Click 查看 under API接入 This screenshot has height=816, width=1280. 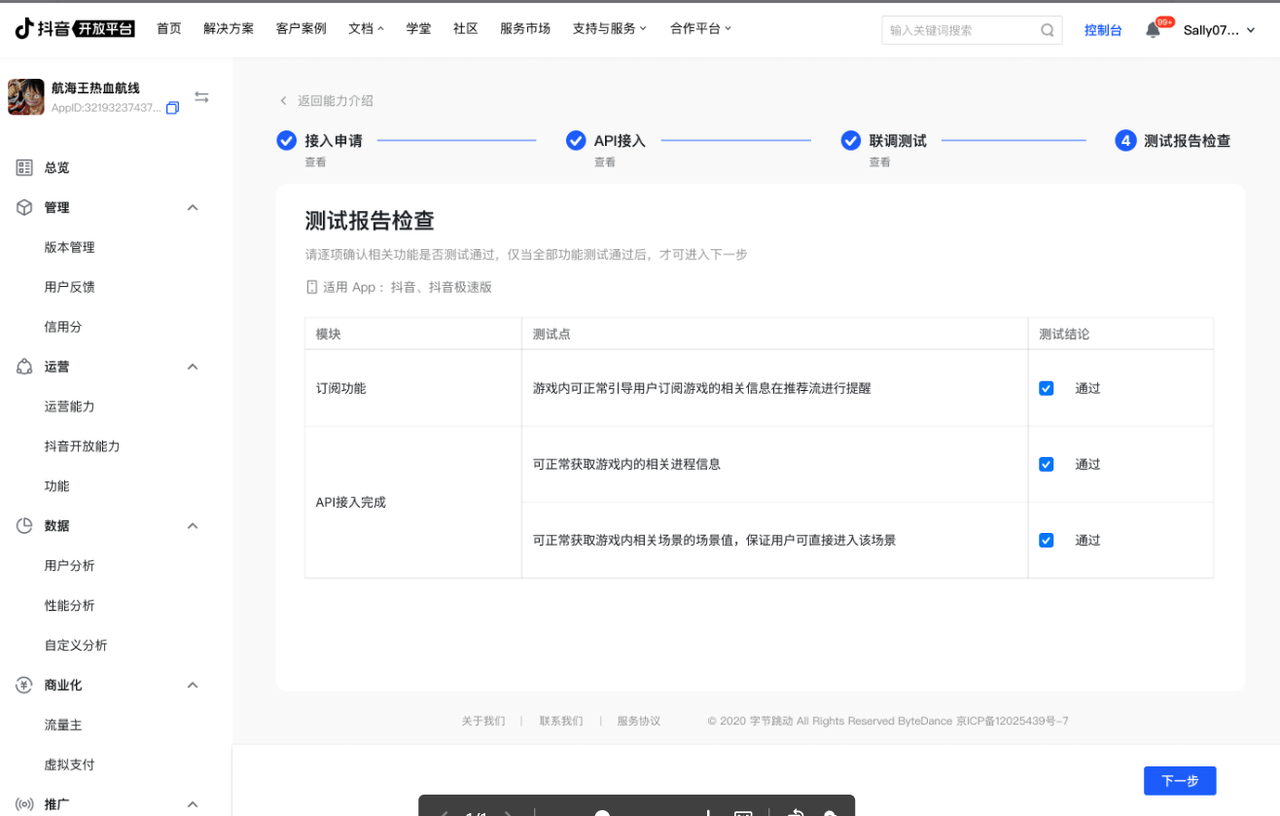pyautogui.click(x=604, y=162)
